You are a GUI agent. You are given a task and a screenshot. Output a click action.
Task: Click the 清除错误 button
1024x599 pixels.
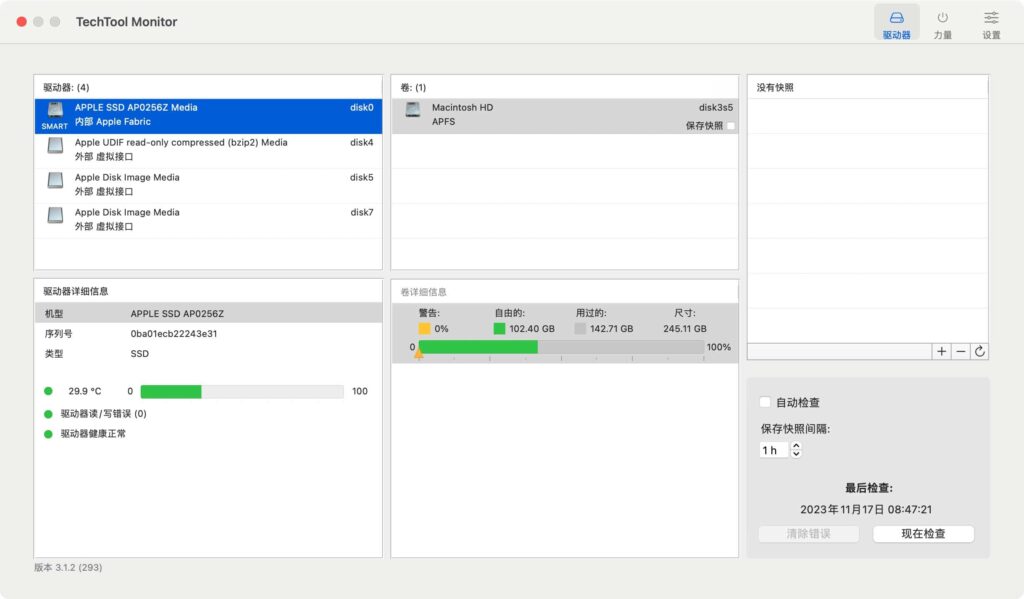[x=808, y=533]
